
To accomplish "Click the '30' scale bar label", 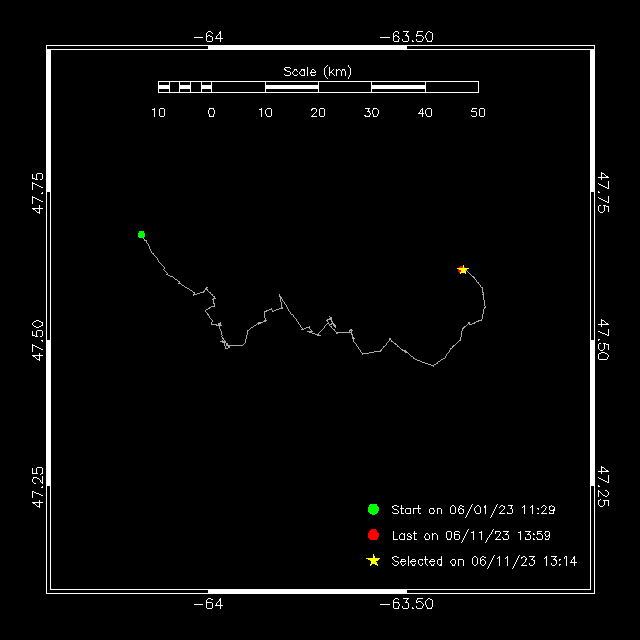I will [x=371, y=113].
